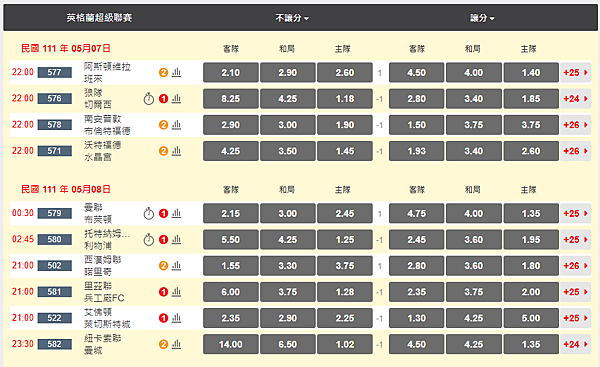Click red number 1 badge for match 580
The image size is (600, 367).
(x=163, y=240)
